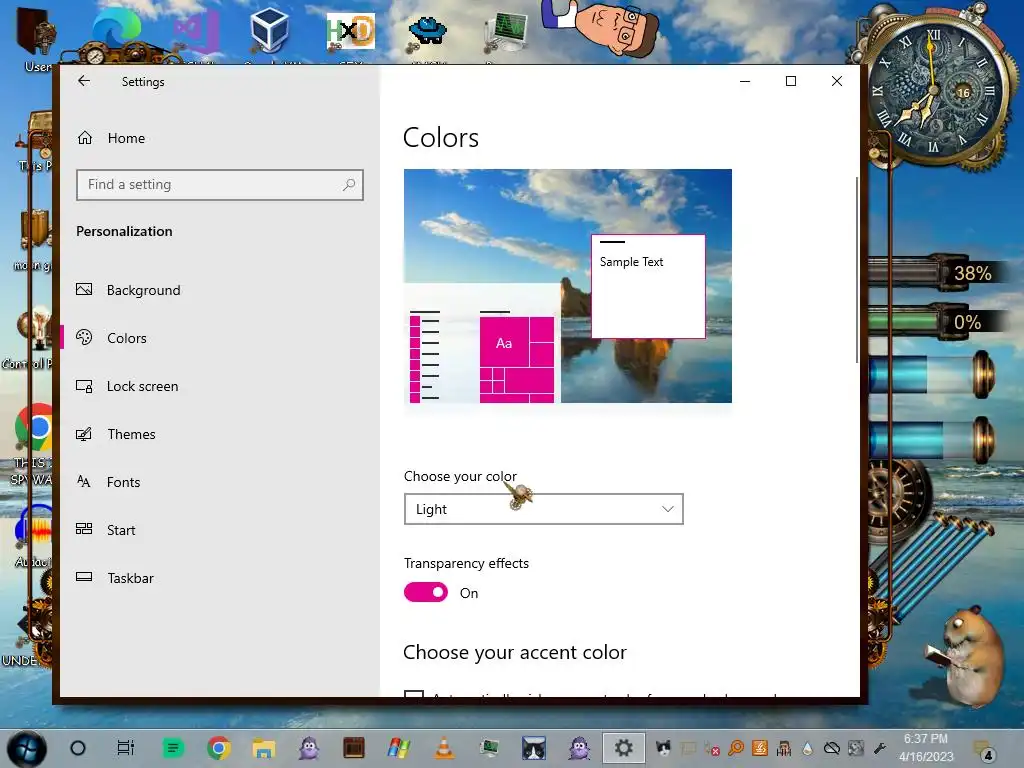The height and width of the screenshot is (768, 1024).
Task: Click the steampunk clock desktop gadget
Action: tap(934, 88)
